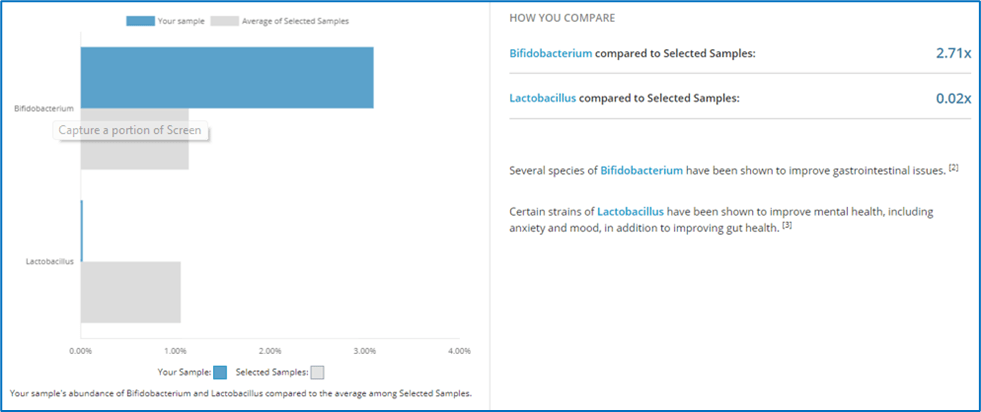Screen dimensions: 981x412
Task: Click the thin blue Lactobacillus sample bar
Action: pos(82,231)
